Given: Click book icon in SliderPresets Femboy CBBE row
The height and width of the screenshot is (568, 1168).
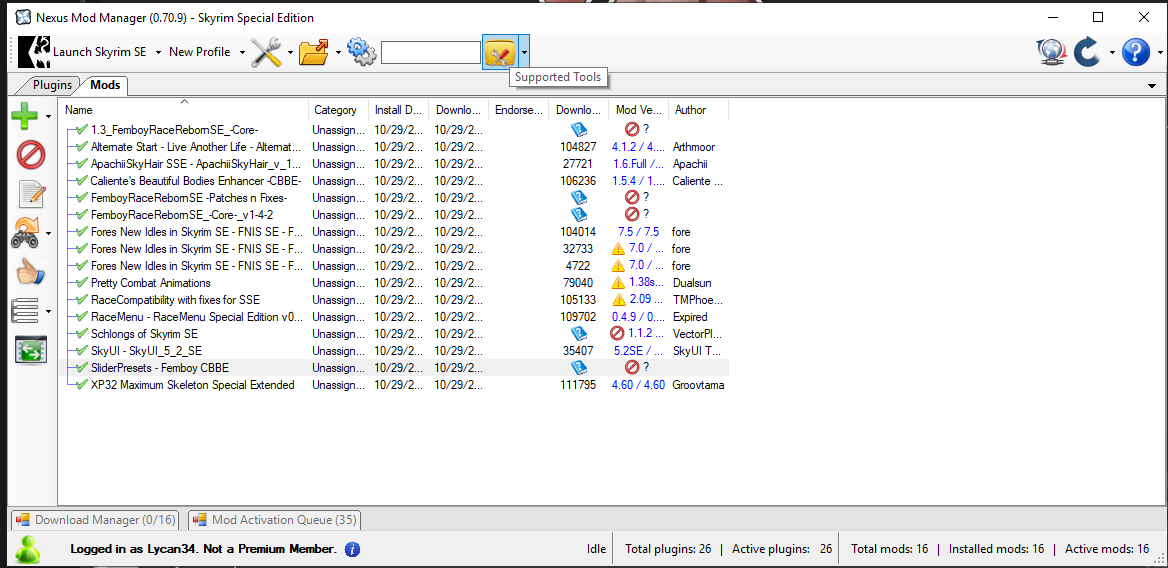Looking at the screenshot, I should (x=579, y=368).
